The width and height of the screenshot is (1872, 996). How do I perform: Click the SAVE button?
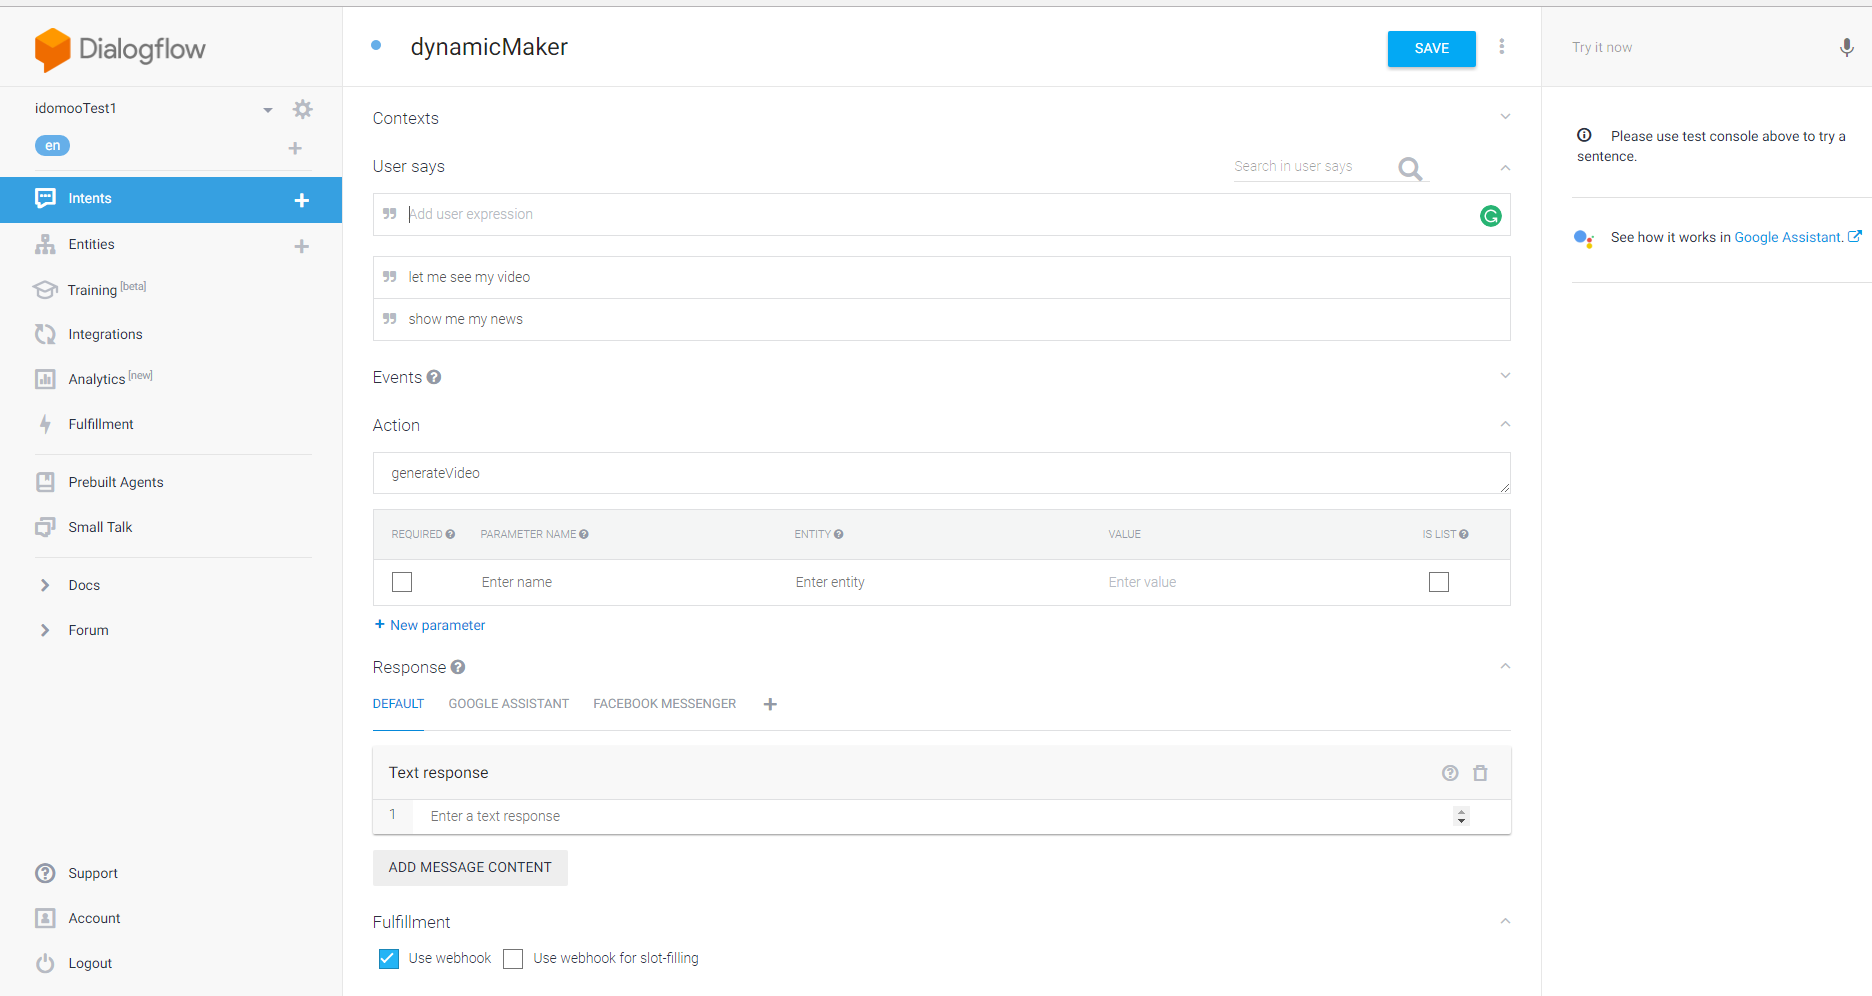coord(1431,49)
